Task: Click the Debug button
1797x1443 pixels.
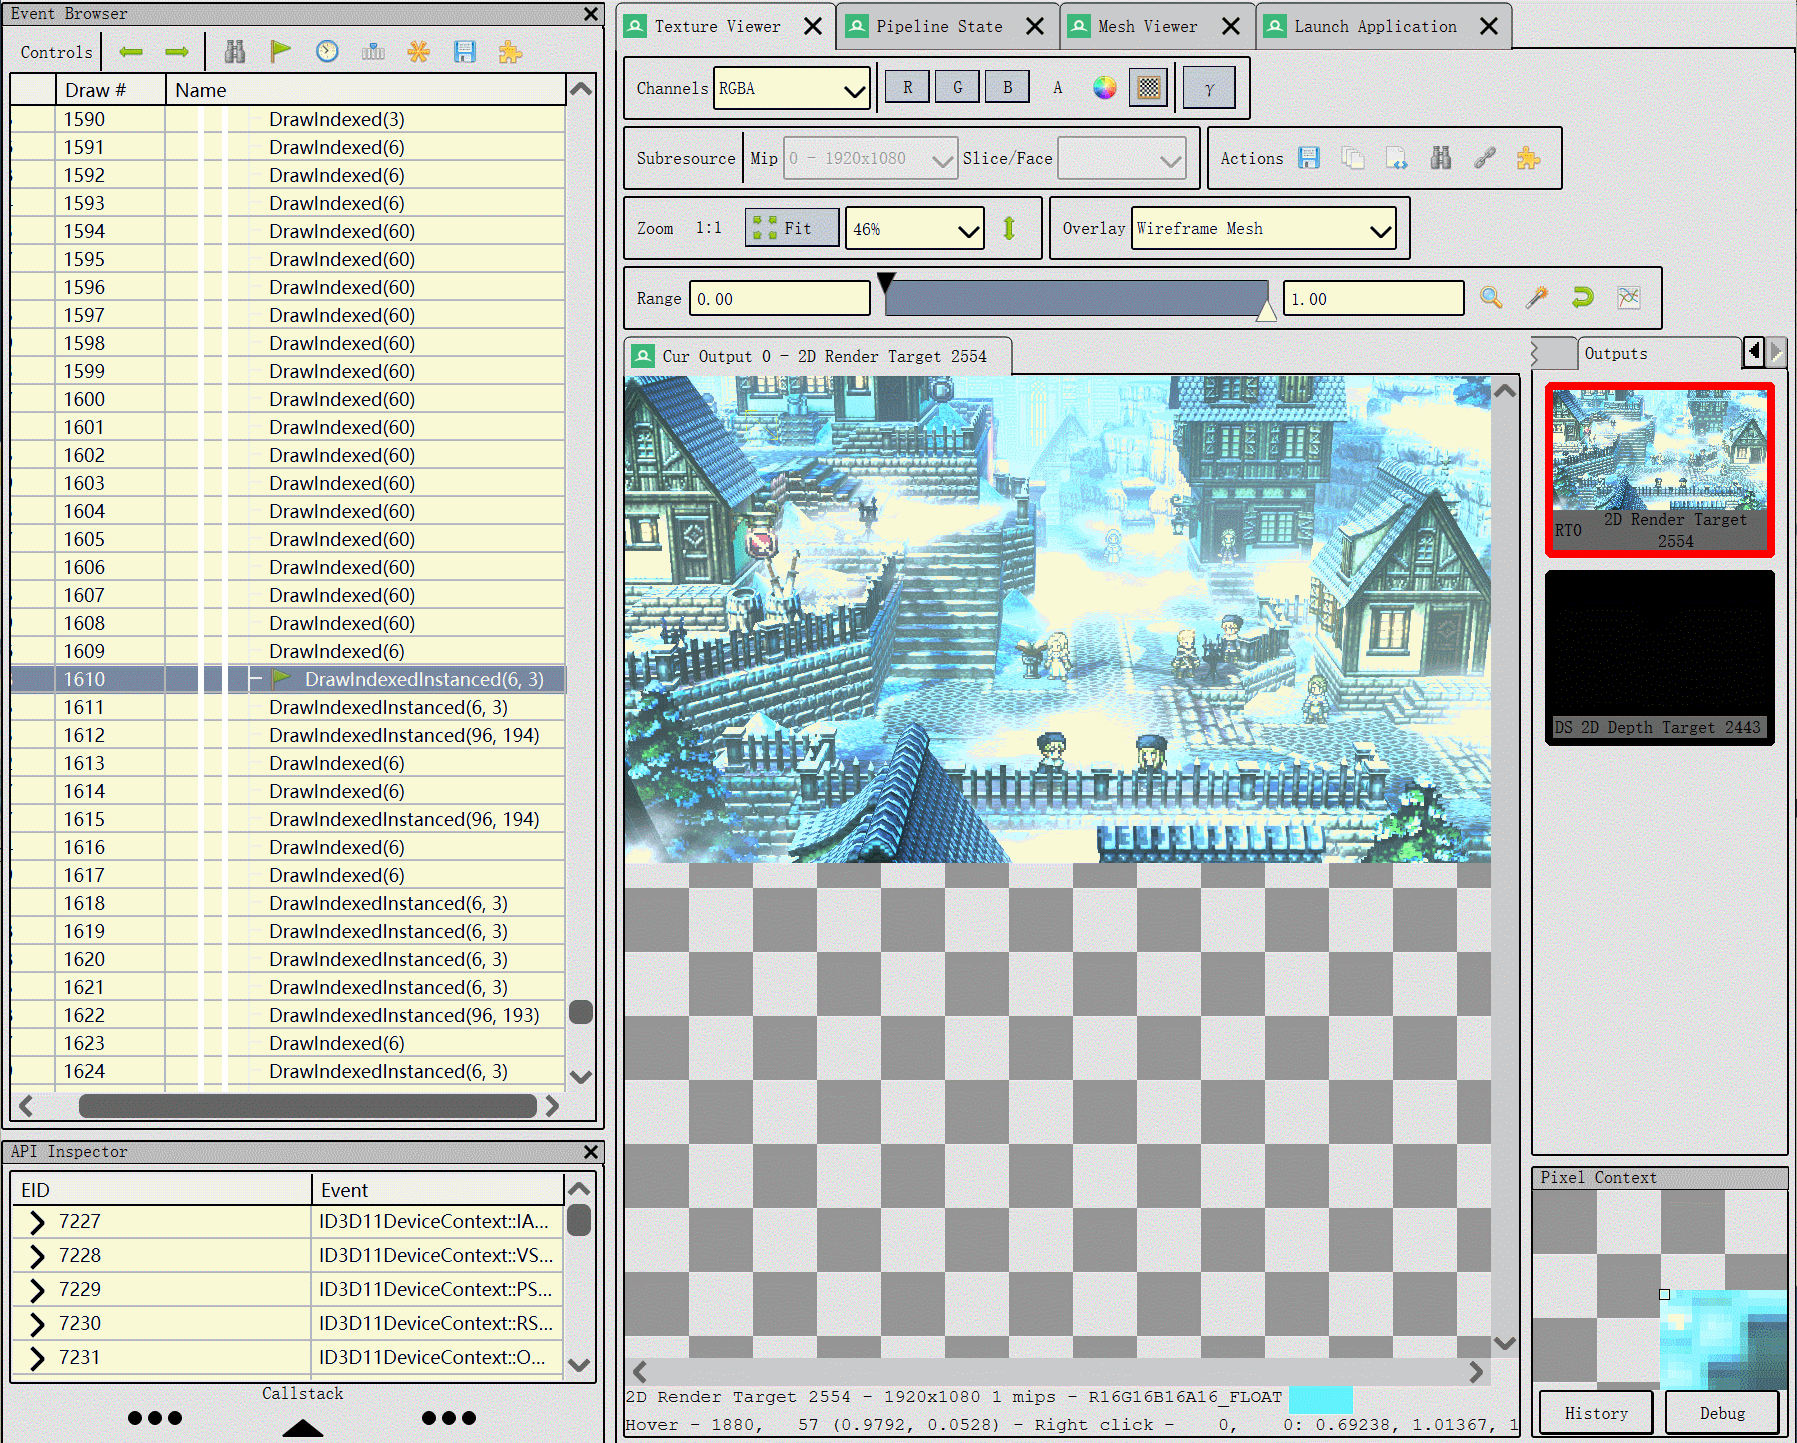Action: (1722, 1413)
